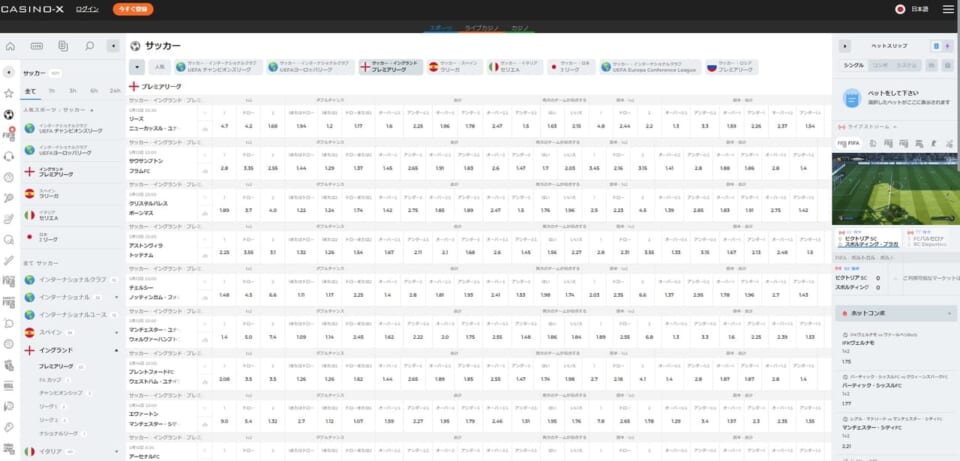Switch to the スポーツ top tab
Screen dimensions: 960x461
point(440,28)
